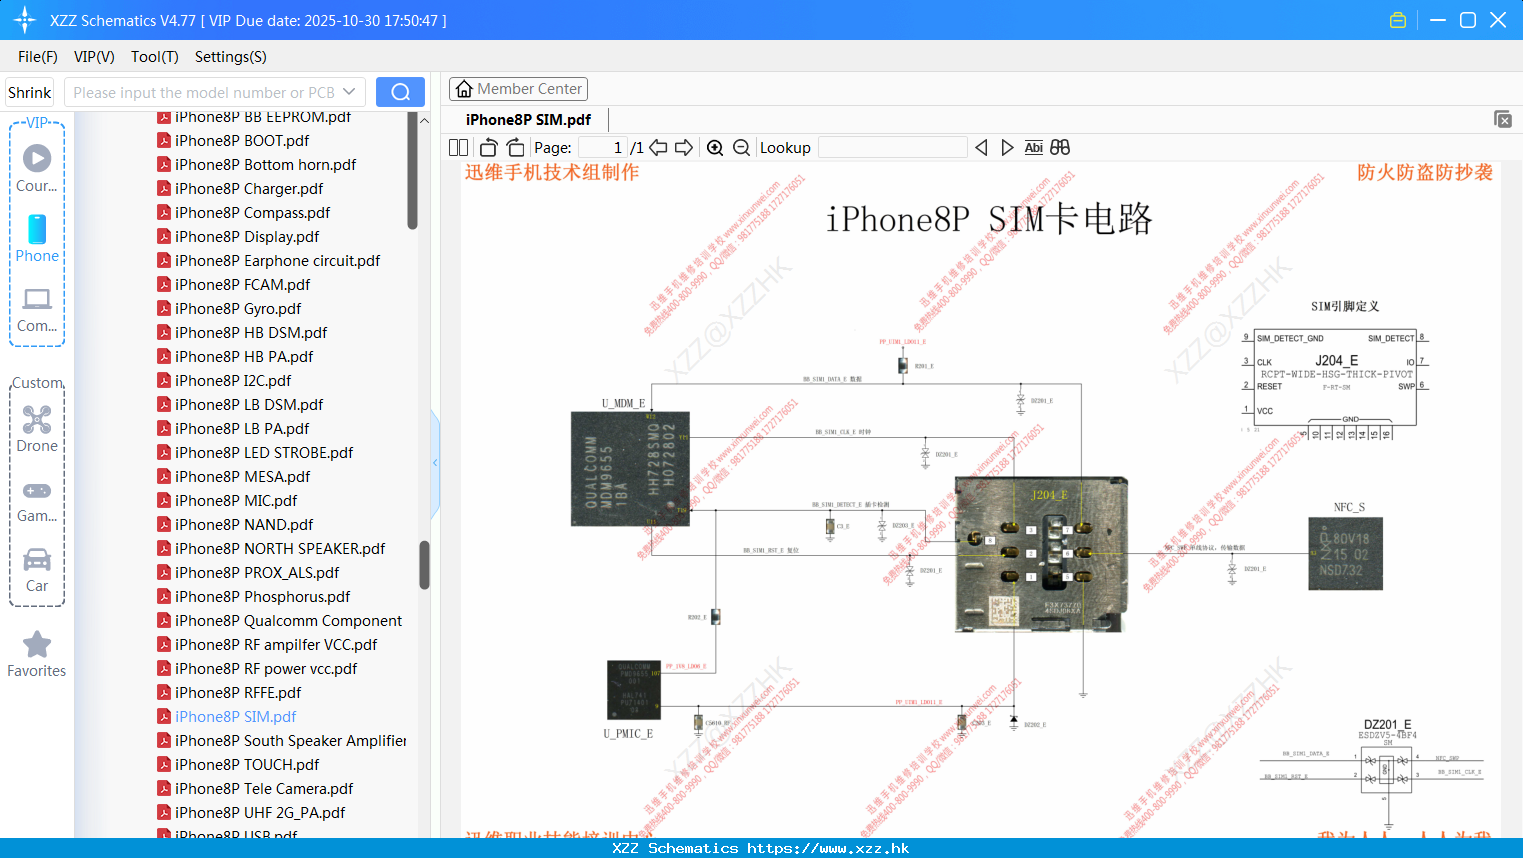The width and height of the screenshot is (1523, 858).
Task: Open the Settings(S) menu
Action: pos(231,57)
